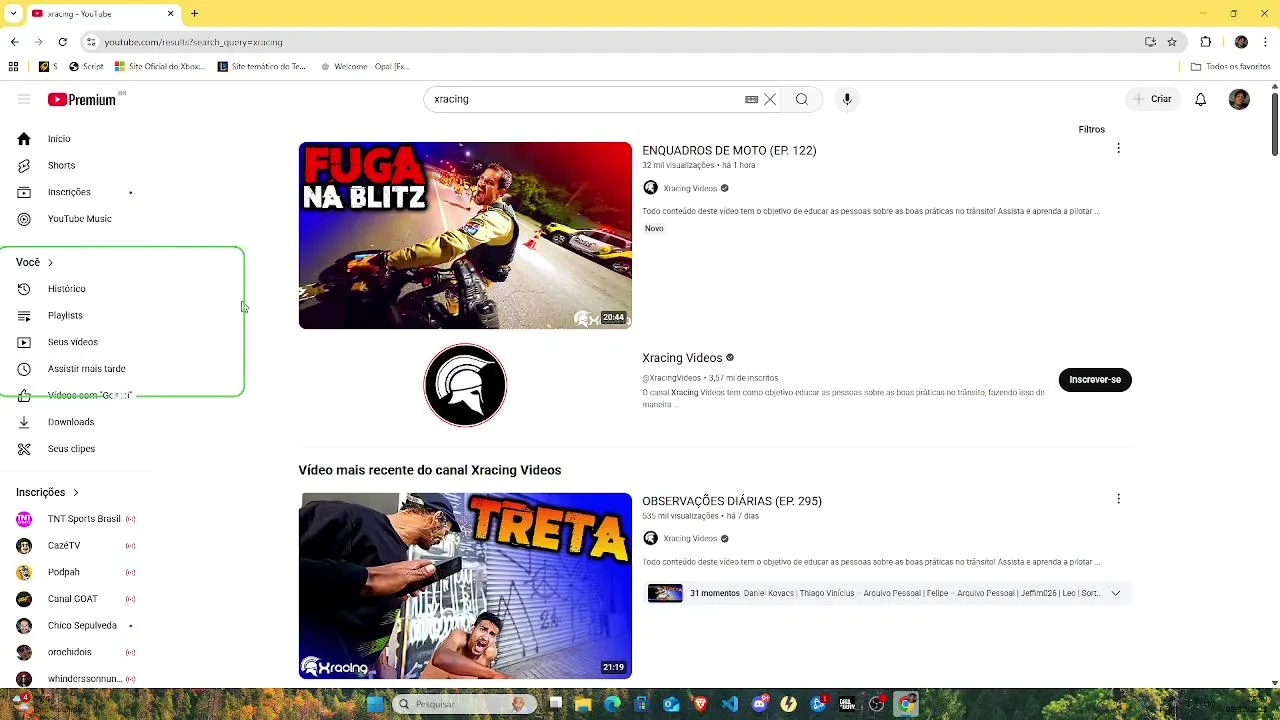Open the Chrome menu three dots

click(x=1266, y=42)
